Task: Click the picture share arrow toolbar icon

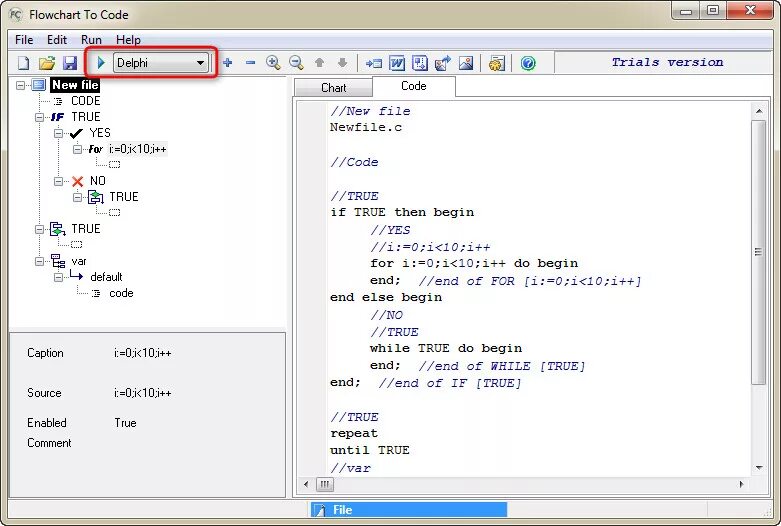Action: coord(443,63)
